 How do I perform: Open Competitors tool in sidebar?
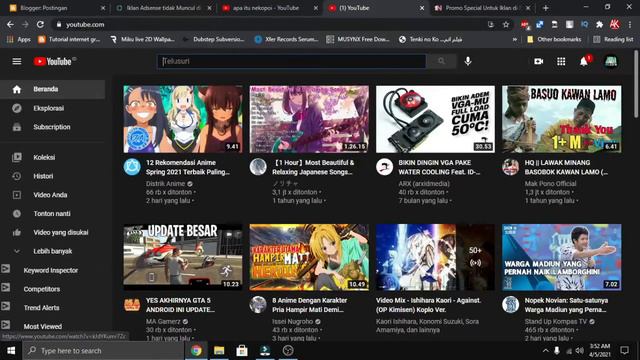point(42,289)
